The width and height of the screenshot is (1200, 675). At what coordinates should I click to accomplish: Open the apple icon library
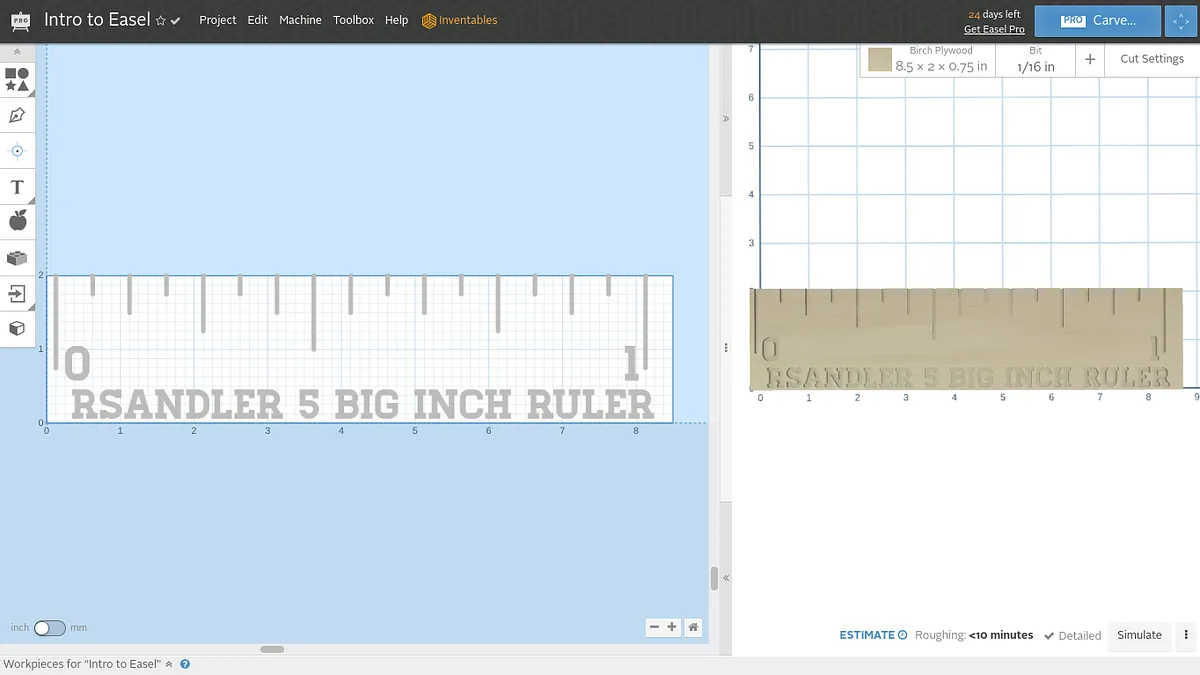tap(17, 220)
